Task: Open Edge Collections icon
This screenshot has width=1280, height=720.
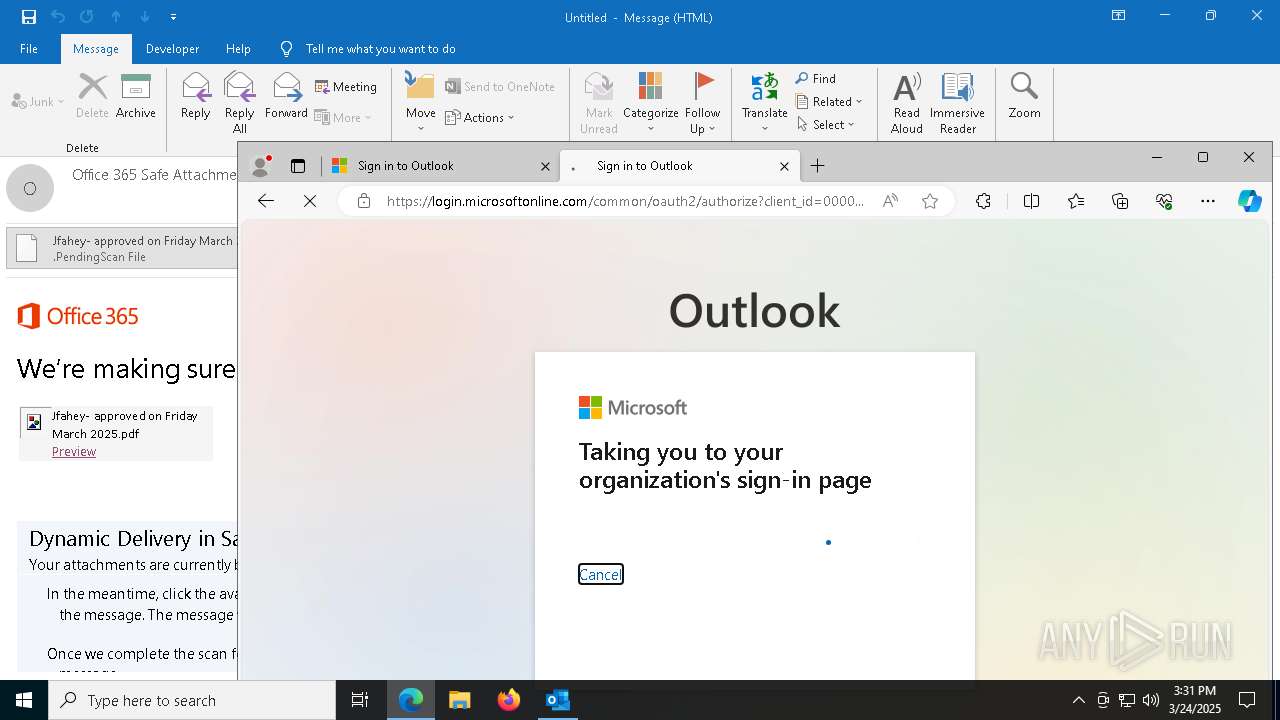Action: pos(1120,201)
